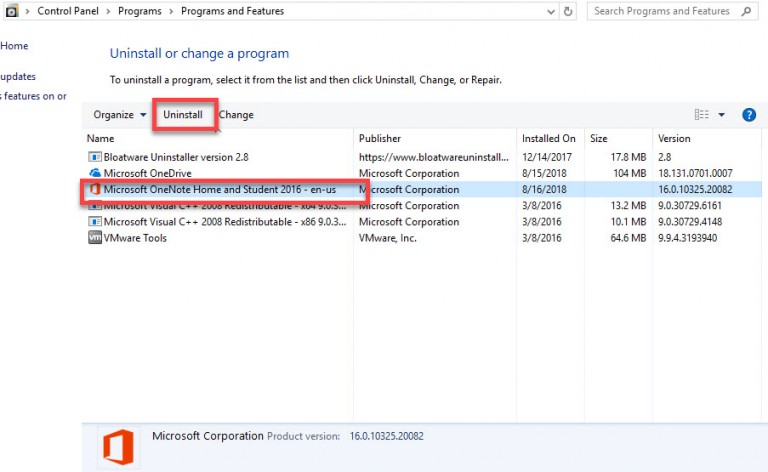Go to Control Panel breadcrumb
768x472 pixels.
68,11
